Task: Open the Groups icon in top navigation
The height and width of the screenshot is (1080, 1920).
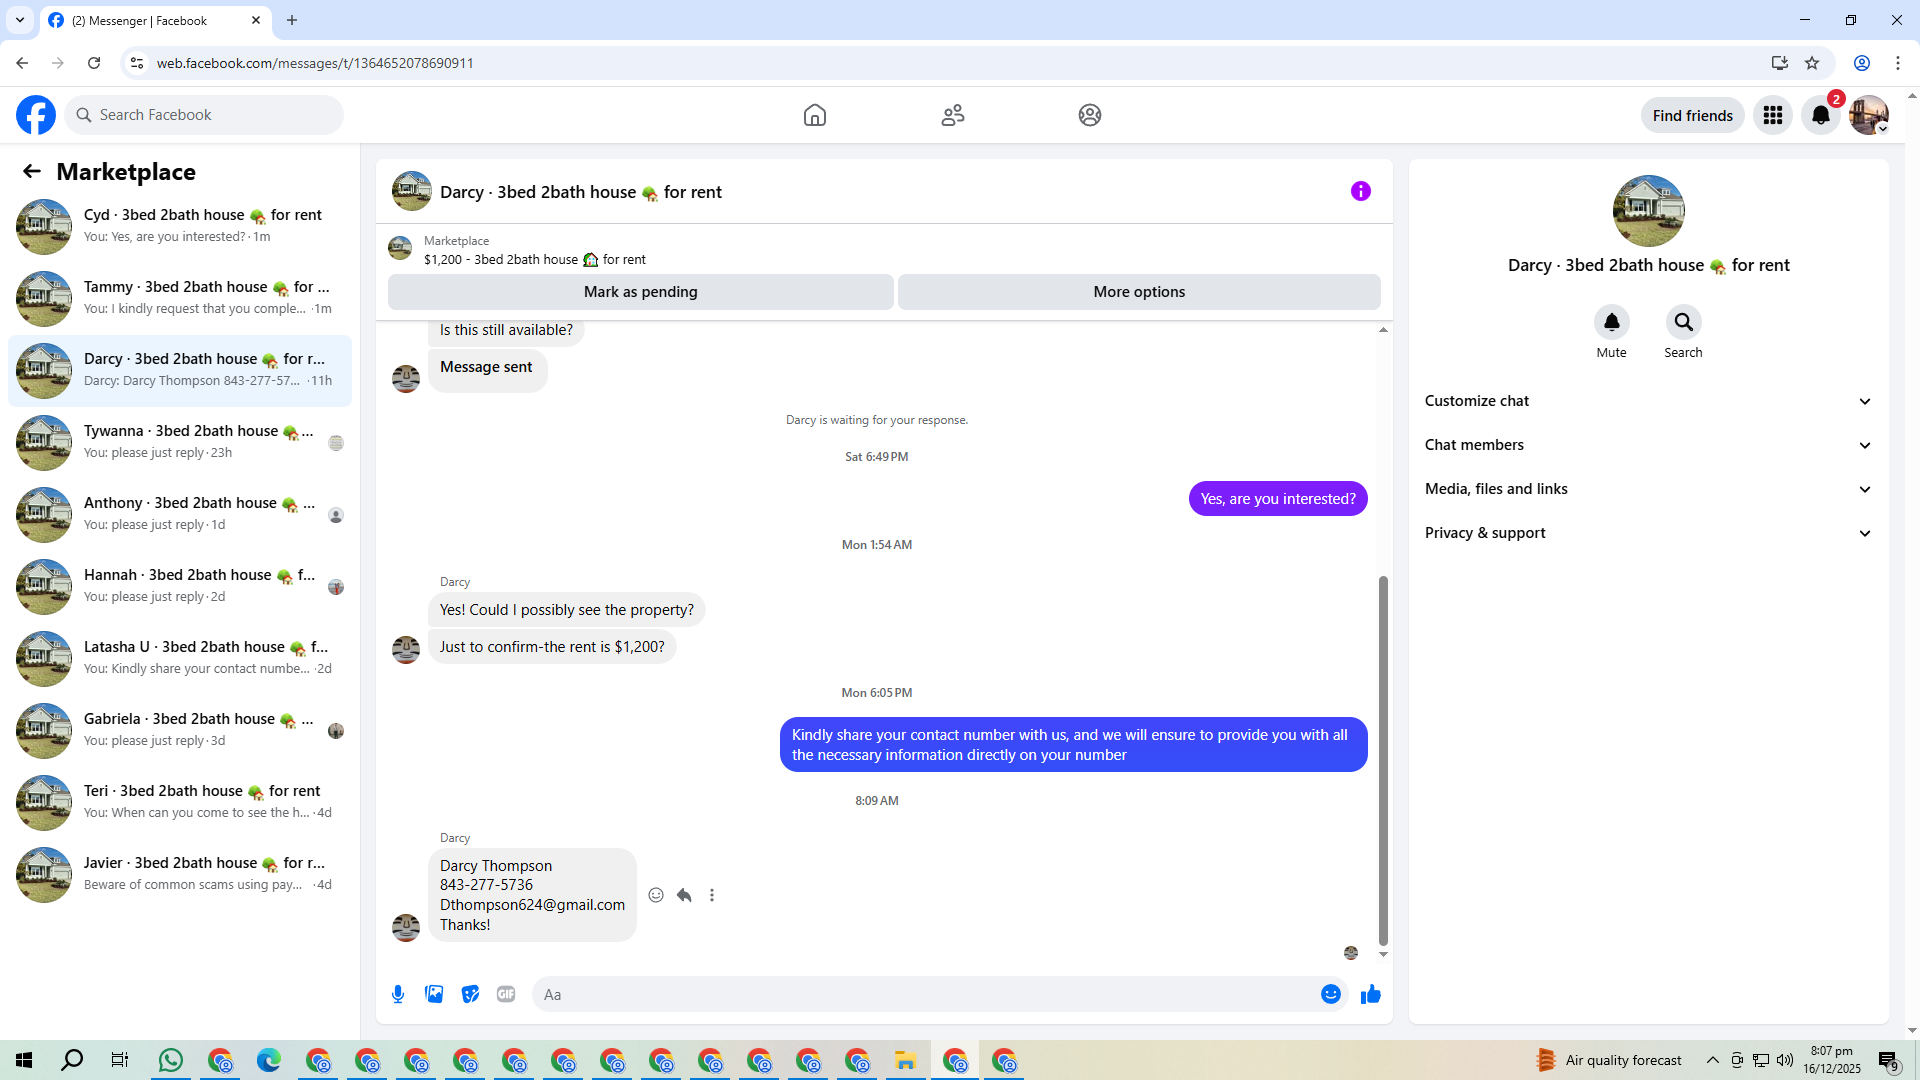Action: [x=1090, y=115]
